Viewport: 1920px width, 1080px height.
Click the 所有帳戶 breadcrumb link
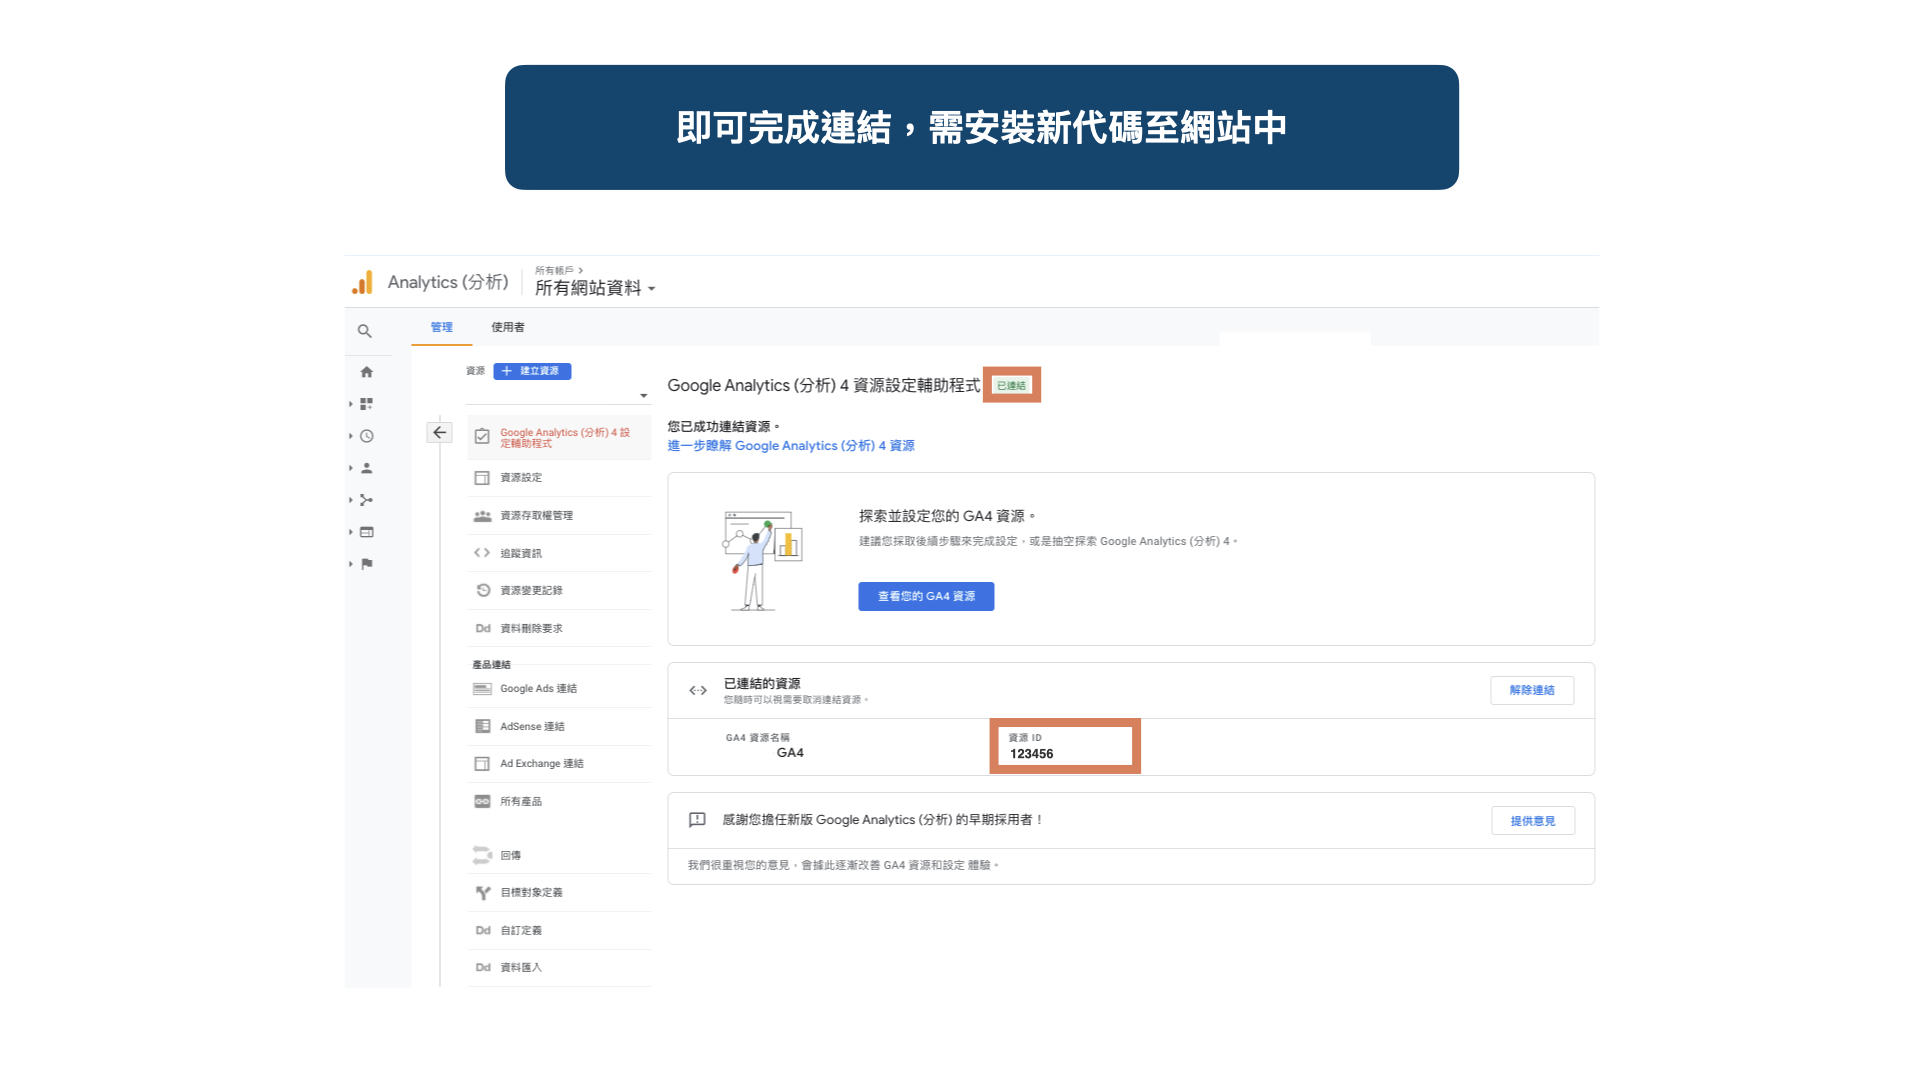[555, 270]
